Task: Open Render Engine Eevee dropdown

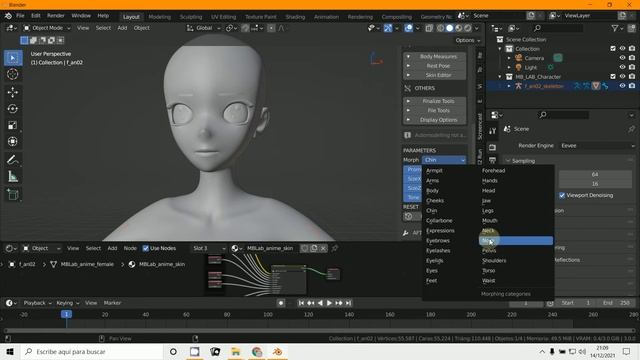Action: [597, 146]
